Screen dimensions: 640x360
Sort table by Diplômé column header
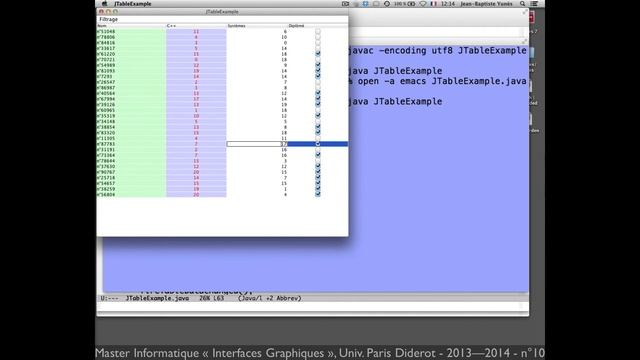coord(318,26)
